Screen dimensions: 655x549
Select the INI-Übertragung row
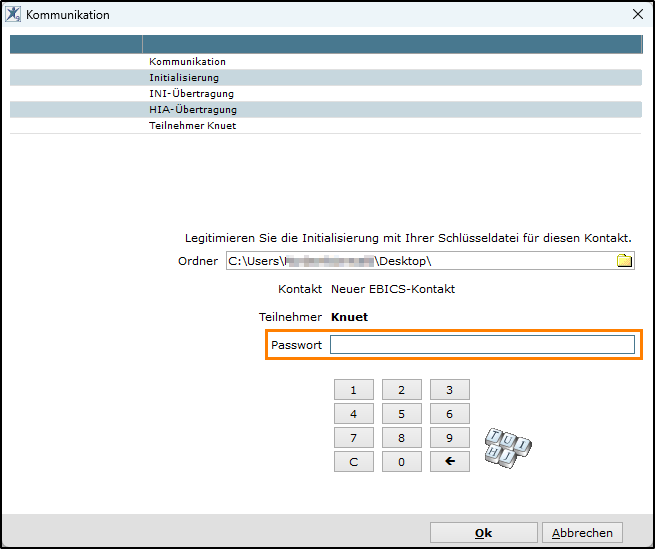click(x=326, y=94)
